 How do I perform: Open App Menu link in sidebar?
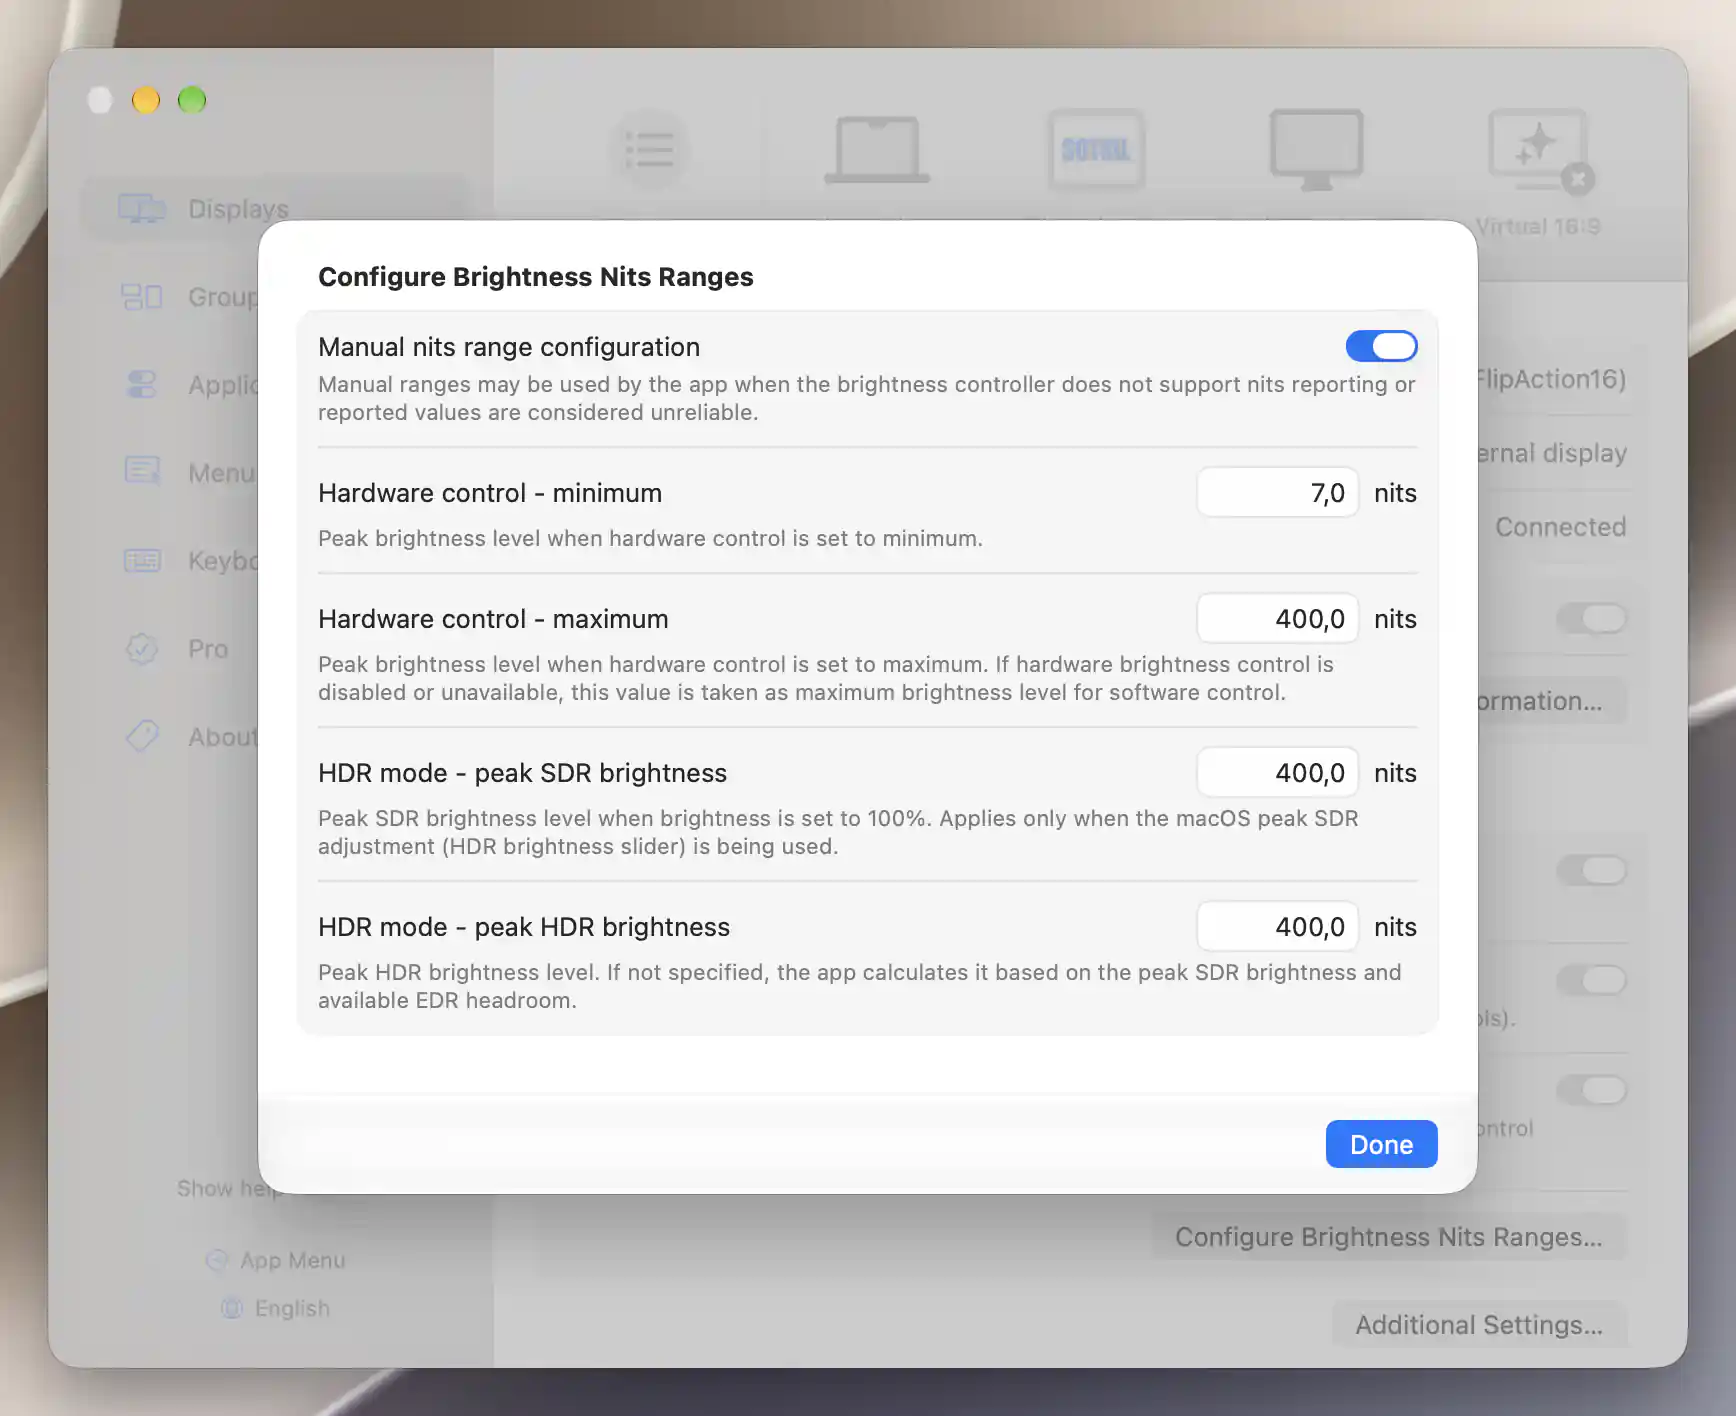[x=277, y=1260]
